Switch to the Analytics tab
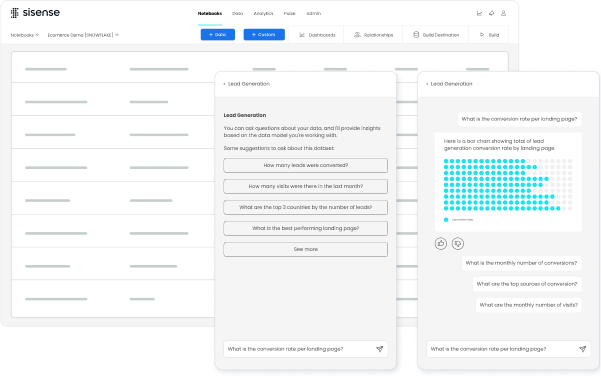Image resolution: width=601 pixels, height=378 pixels. [263, 13]
